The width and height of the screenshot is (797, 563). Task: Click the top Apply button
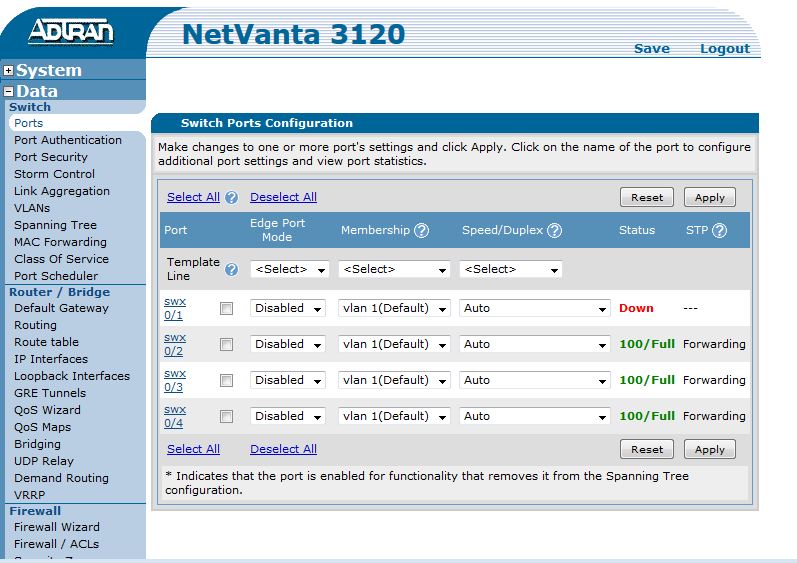click(x=710, y=198)
